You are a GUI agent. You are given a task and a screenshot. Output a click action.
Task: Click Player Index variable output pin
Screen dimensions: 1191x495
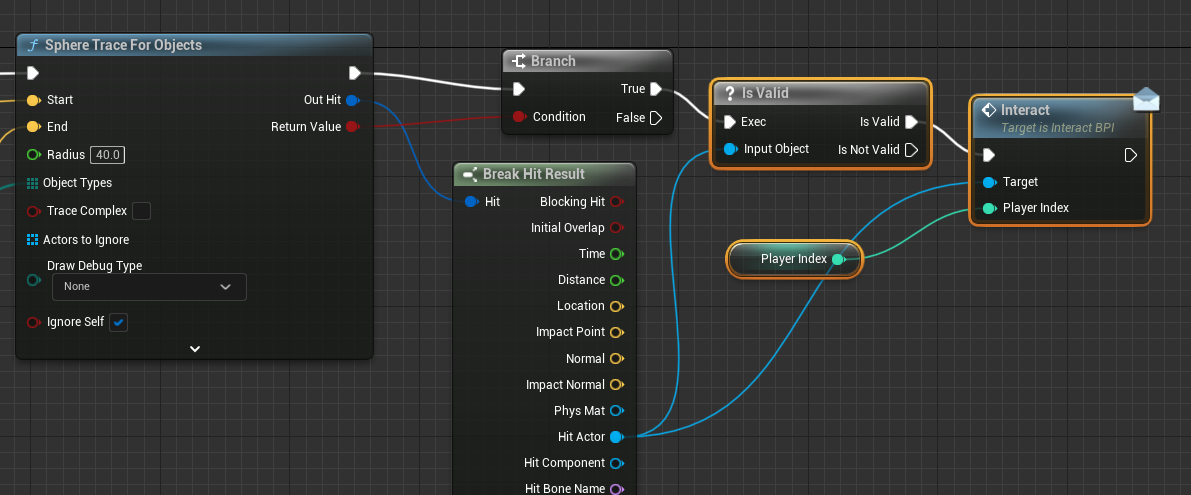point(839,260)
